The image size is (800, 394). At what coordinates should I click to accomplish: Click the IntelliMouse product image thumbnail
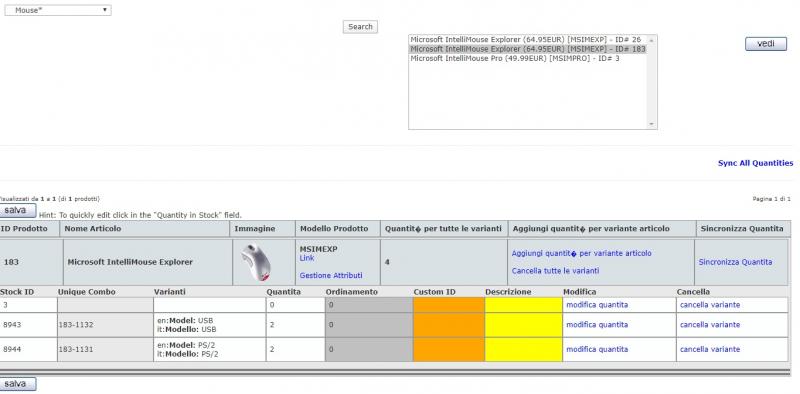pos(256,262)
